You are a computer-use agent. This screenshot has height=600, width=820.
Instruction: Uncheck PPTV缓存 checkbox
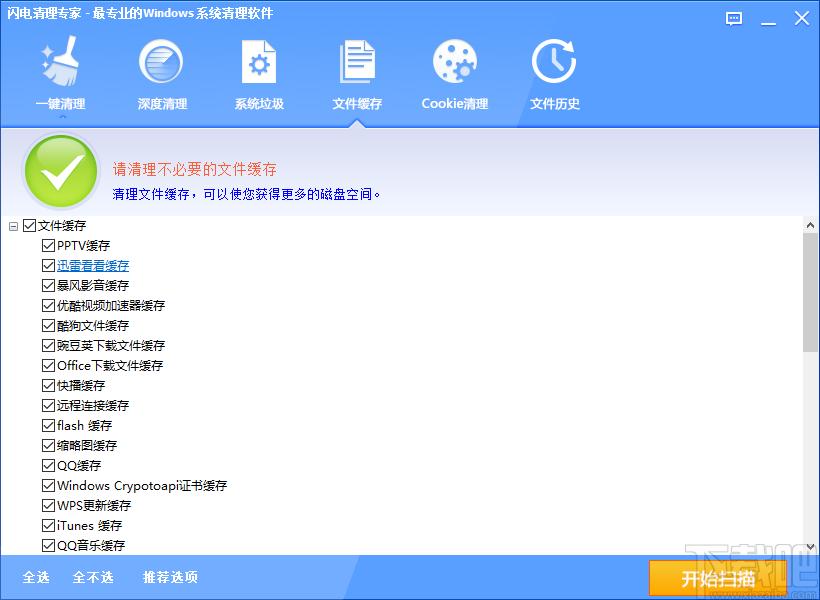click(x=48, y=245)
